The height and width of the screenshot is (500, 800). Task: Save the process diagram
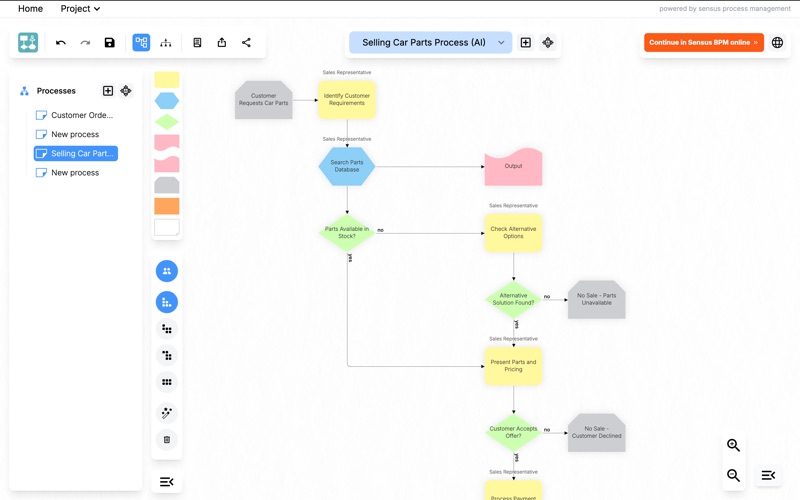(110, 42)
